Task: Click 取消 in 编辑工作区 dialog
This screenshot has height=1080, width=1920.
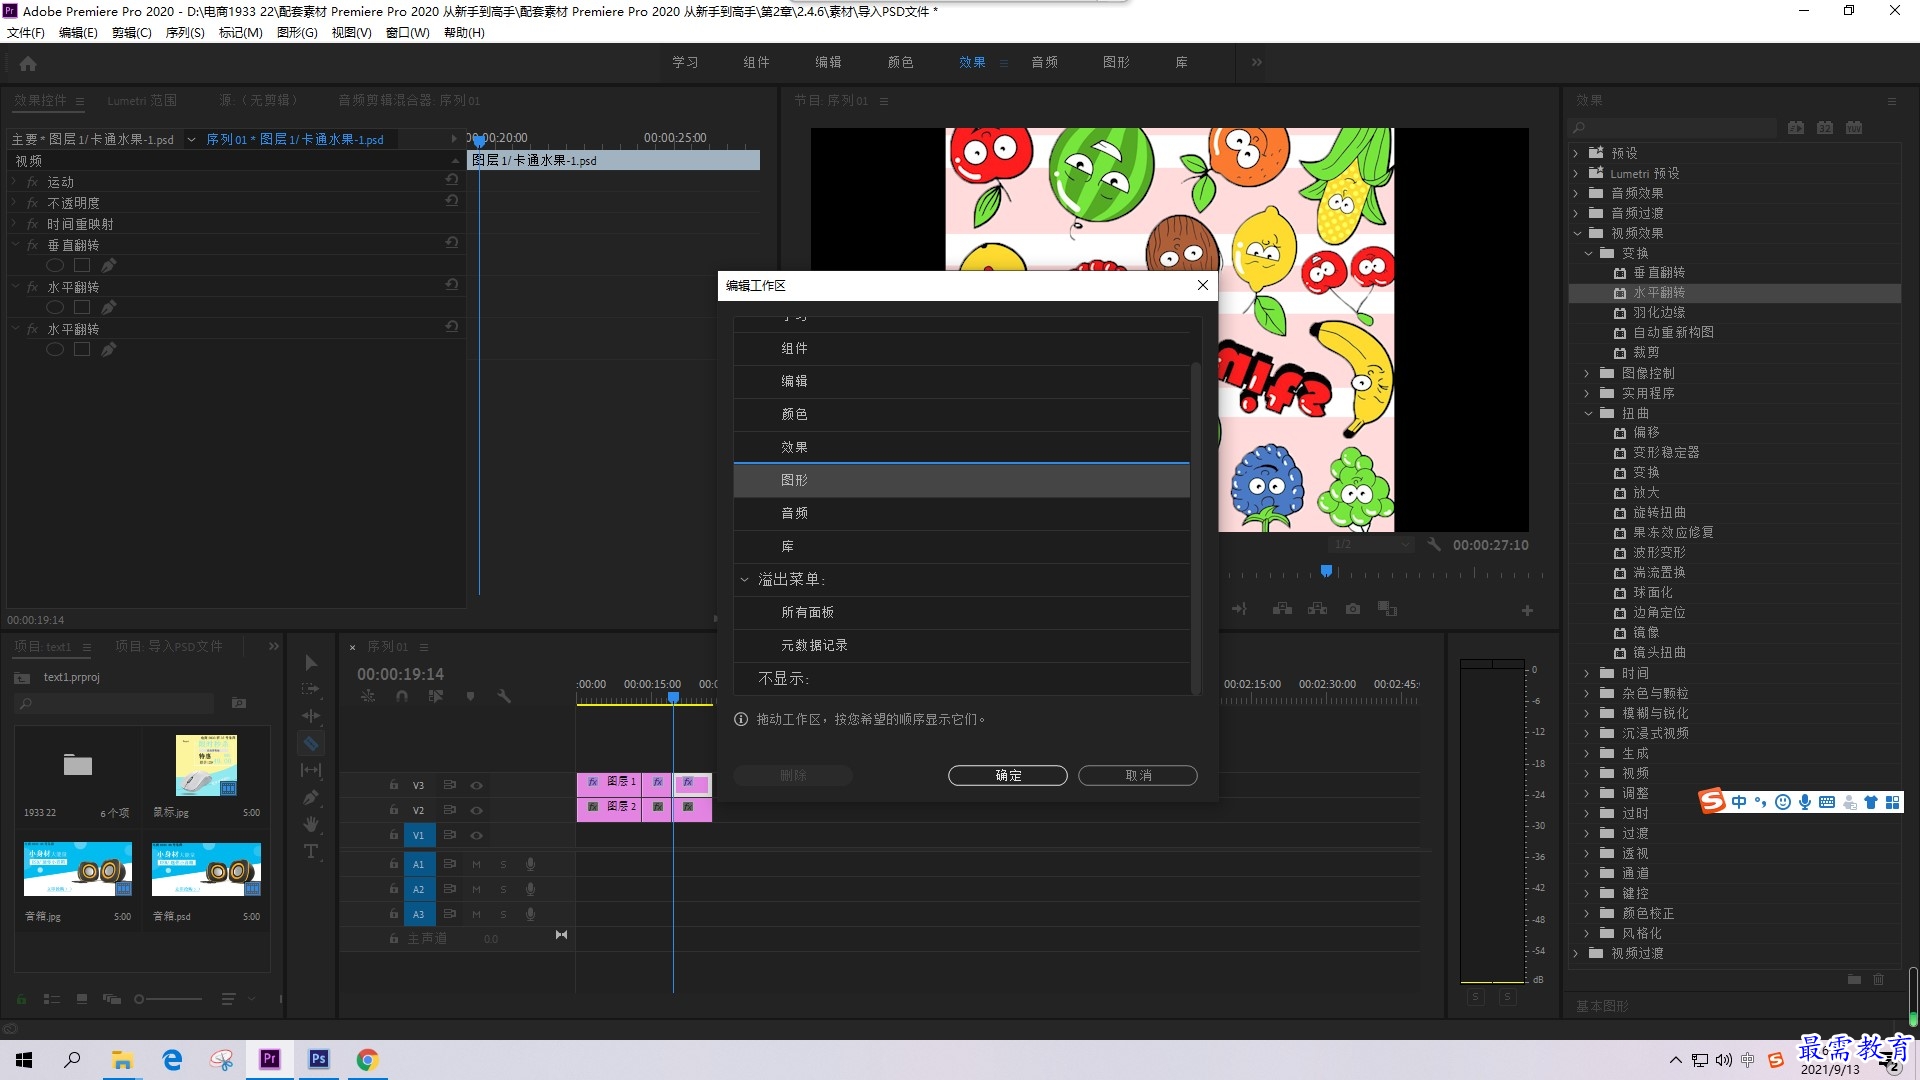Action: click(1138, 775)
